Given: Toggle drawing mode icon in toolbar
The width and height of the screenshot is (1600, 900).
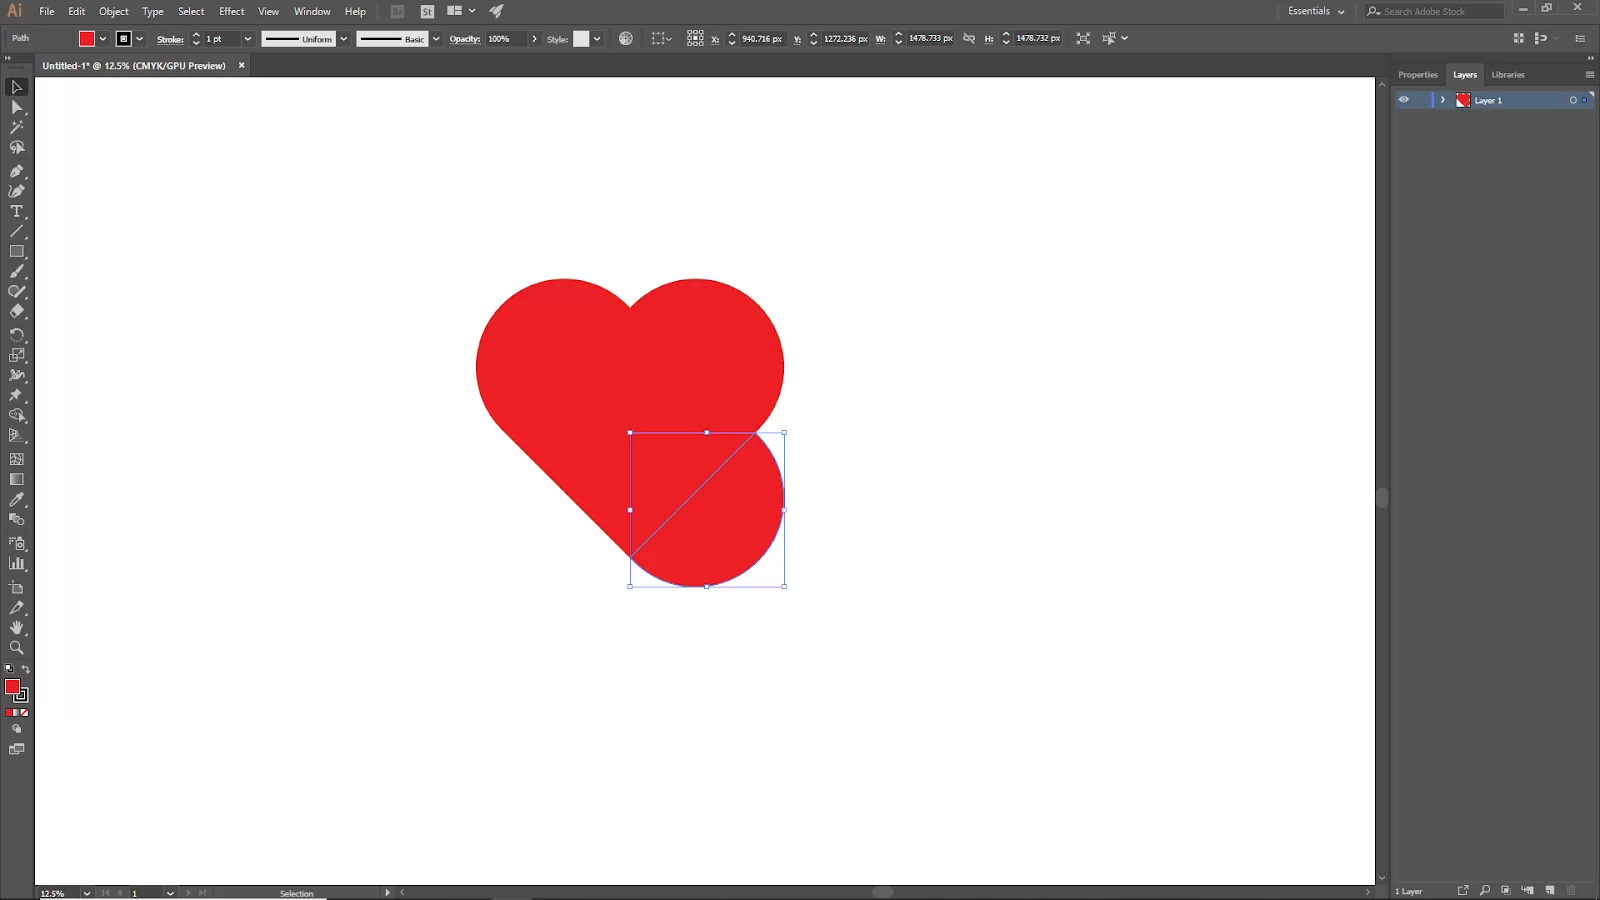Looking at the screenshot, I should (16, 729).
